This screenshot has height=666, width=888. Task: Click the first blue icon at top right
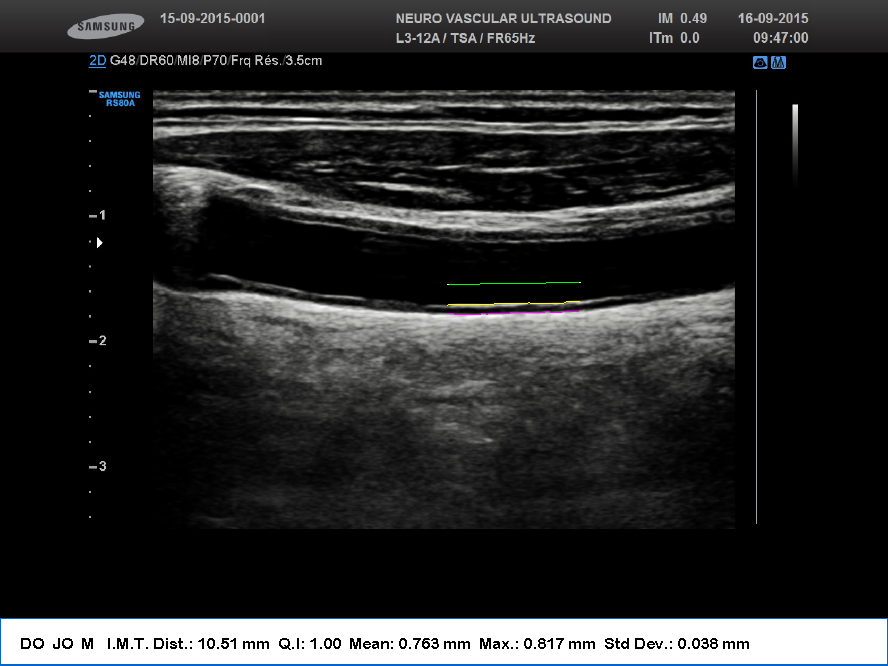tap(760, 63)
